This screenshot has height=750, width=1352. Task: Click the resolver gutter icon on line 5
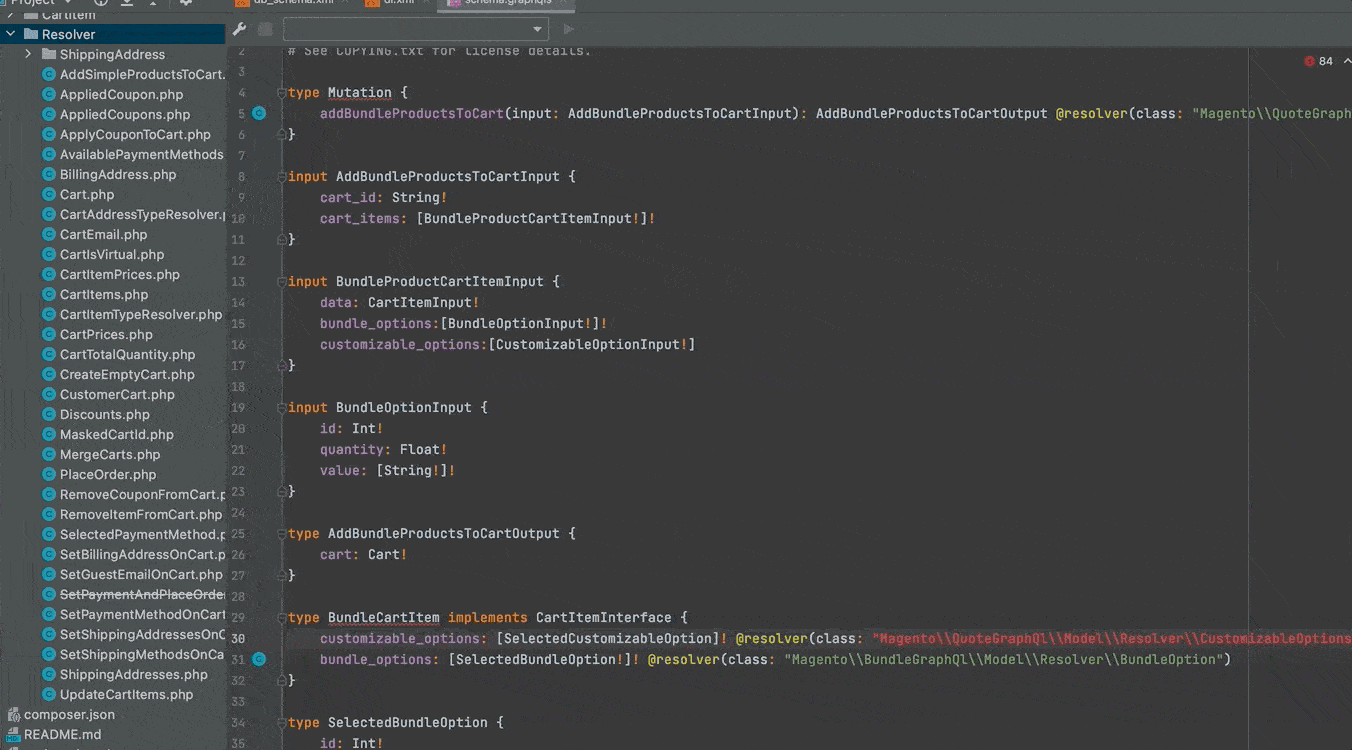(x=259, y=114)
